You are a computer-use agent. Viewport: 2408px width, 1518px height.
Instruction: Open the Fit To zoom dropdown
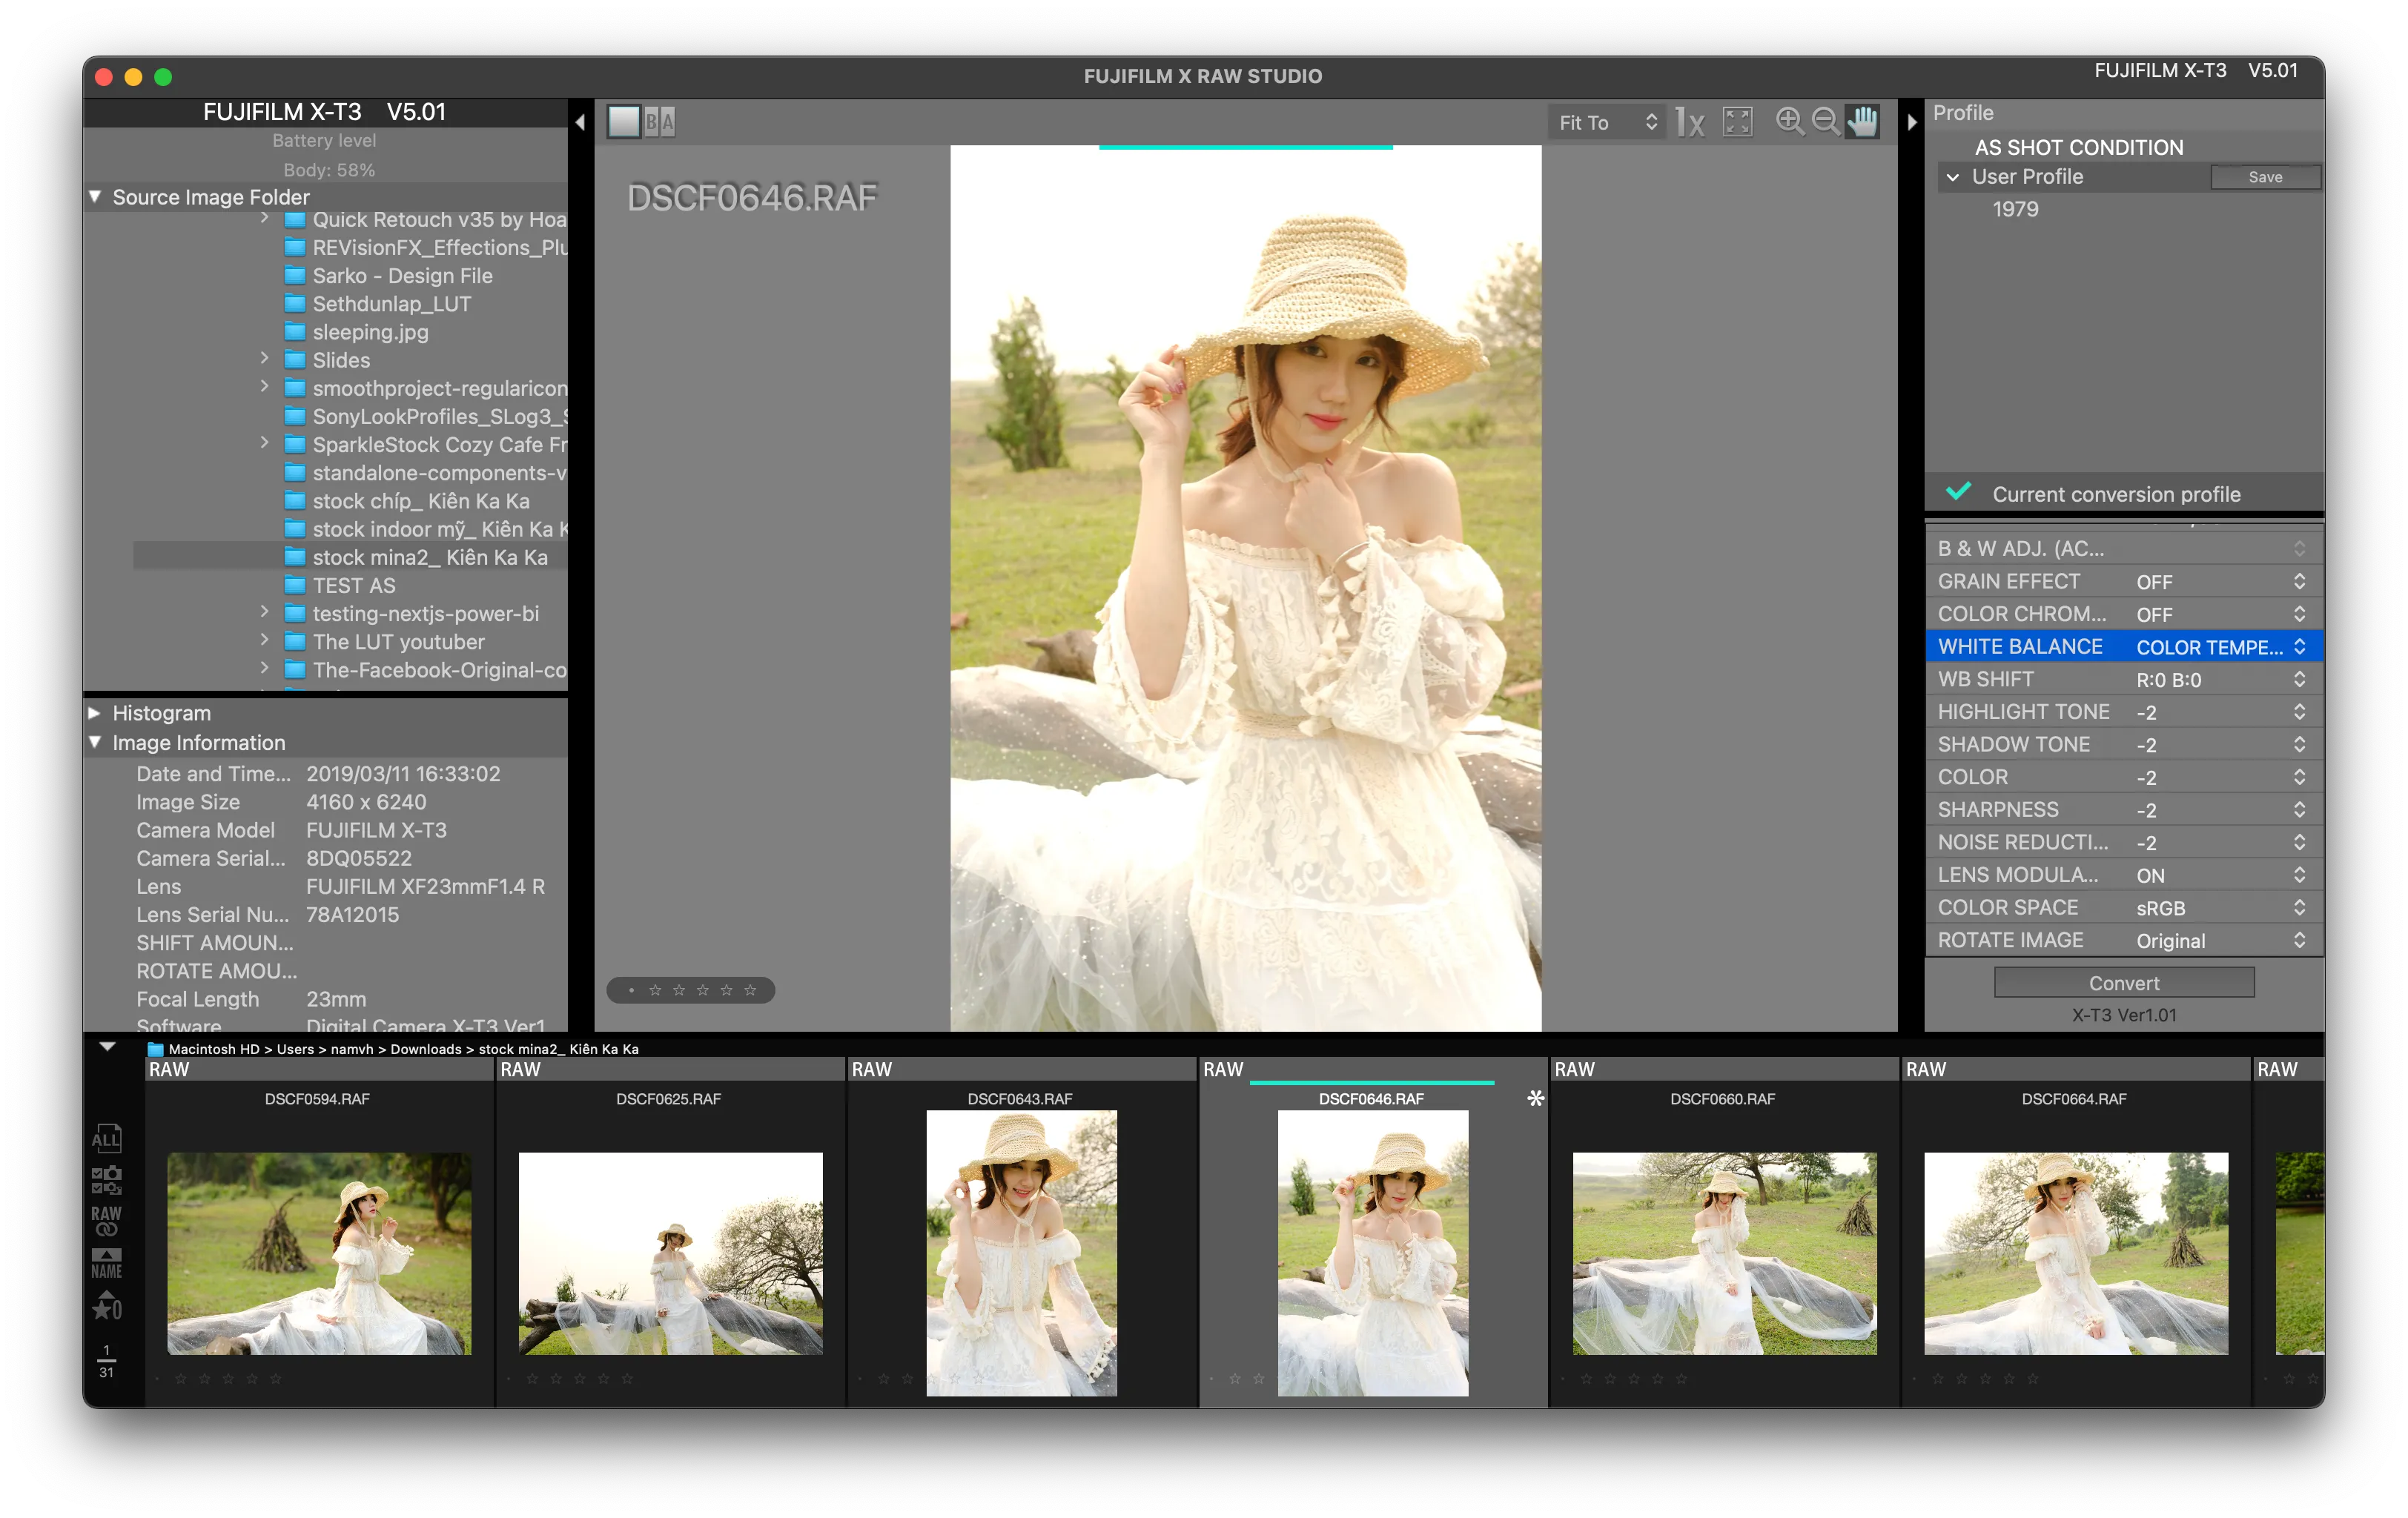pyautogui.click(x=1606, y=122)
